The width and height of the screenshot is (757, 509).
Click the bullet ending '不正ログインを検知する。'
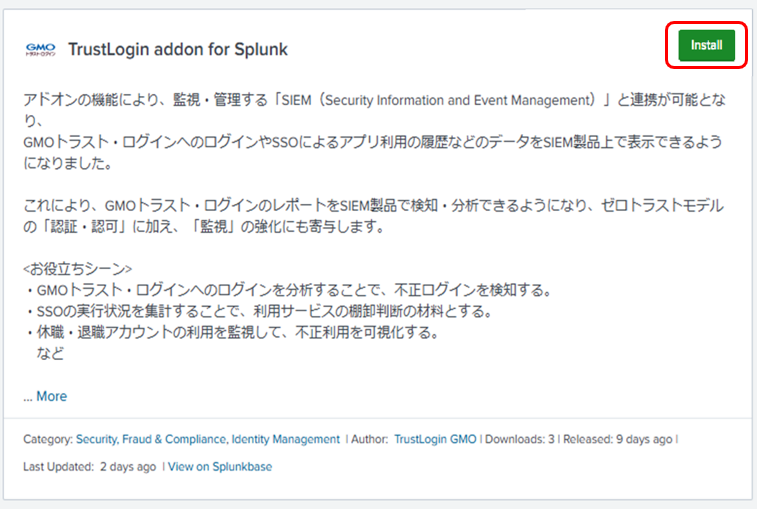click(x=288, y=290)
